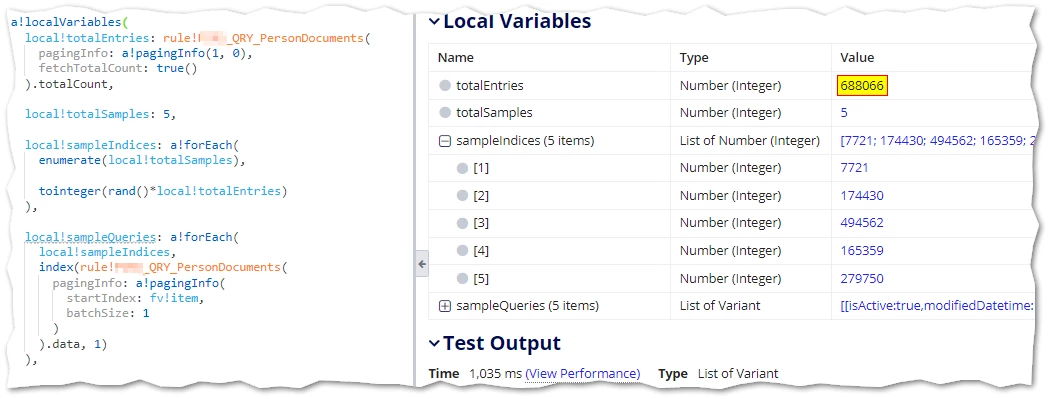The image size is (1049, 399).
Task: Click underlined local!sampleQueries in code
Action: (x=91, y=237)
